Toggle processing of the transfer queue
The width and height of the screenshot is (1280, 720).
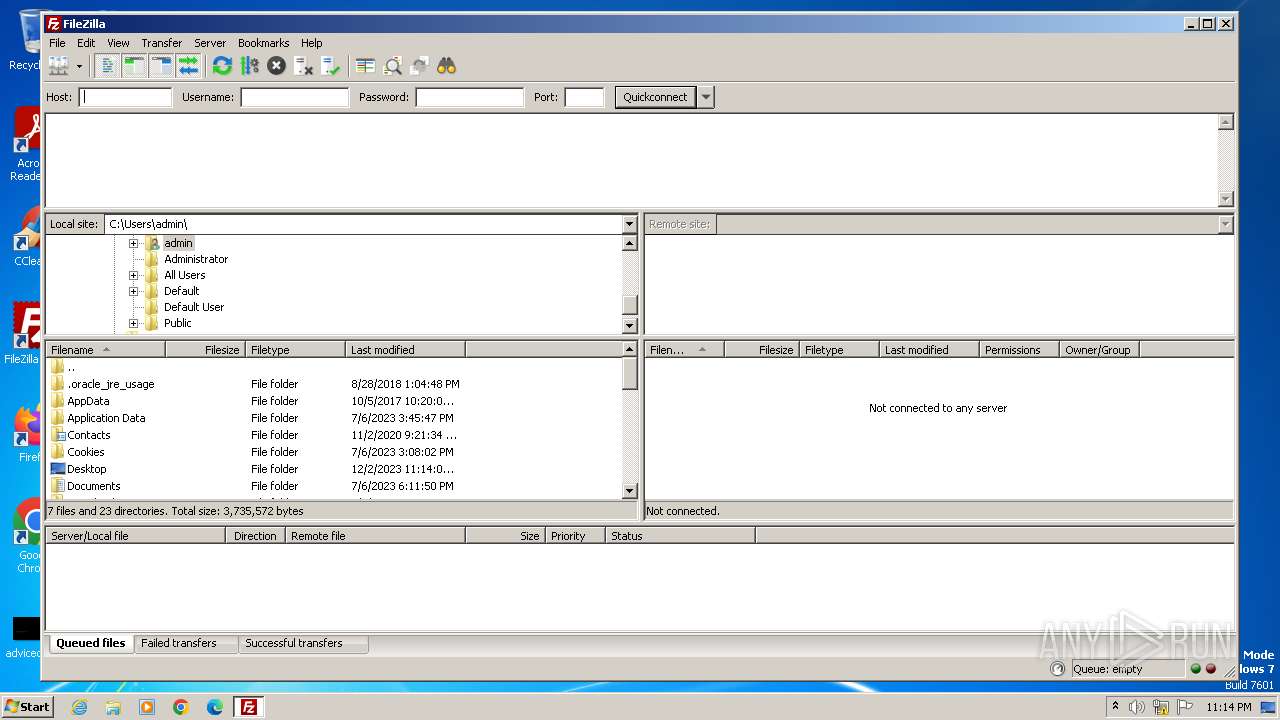[249, 66]
